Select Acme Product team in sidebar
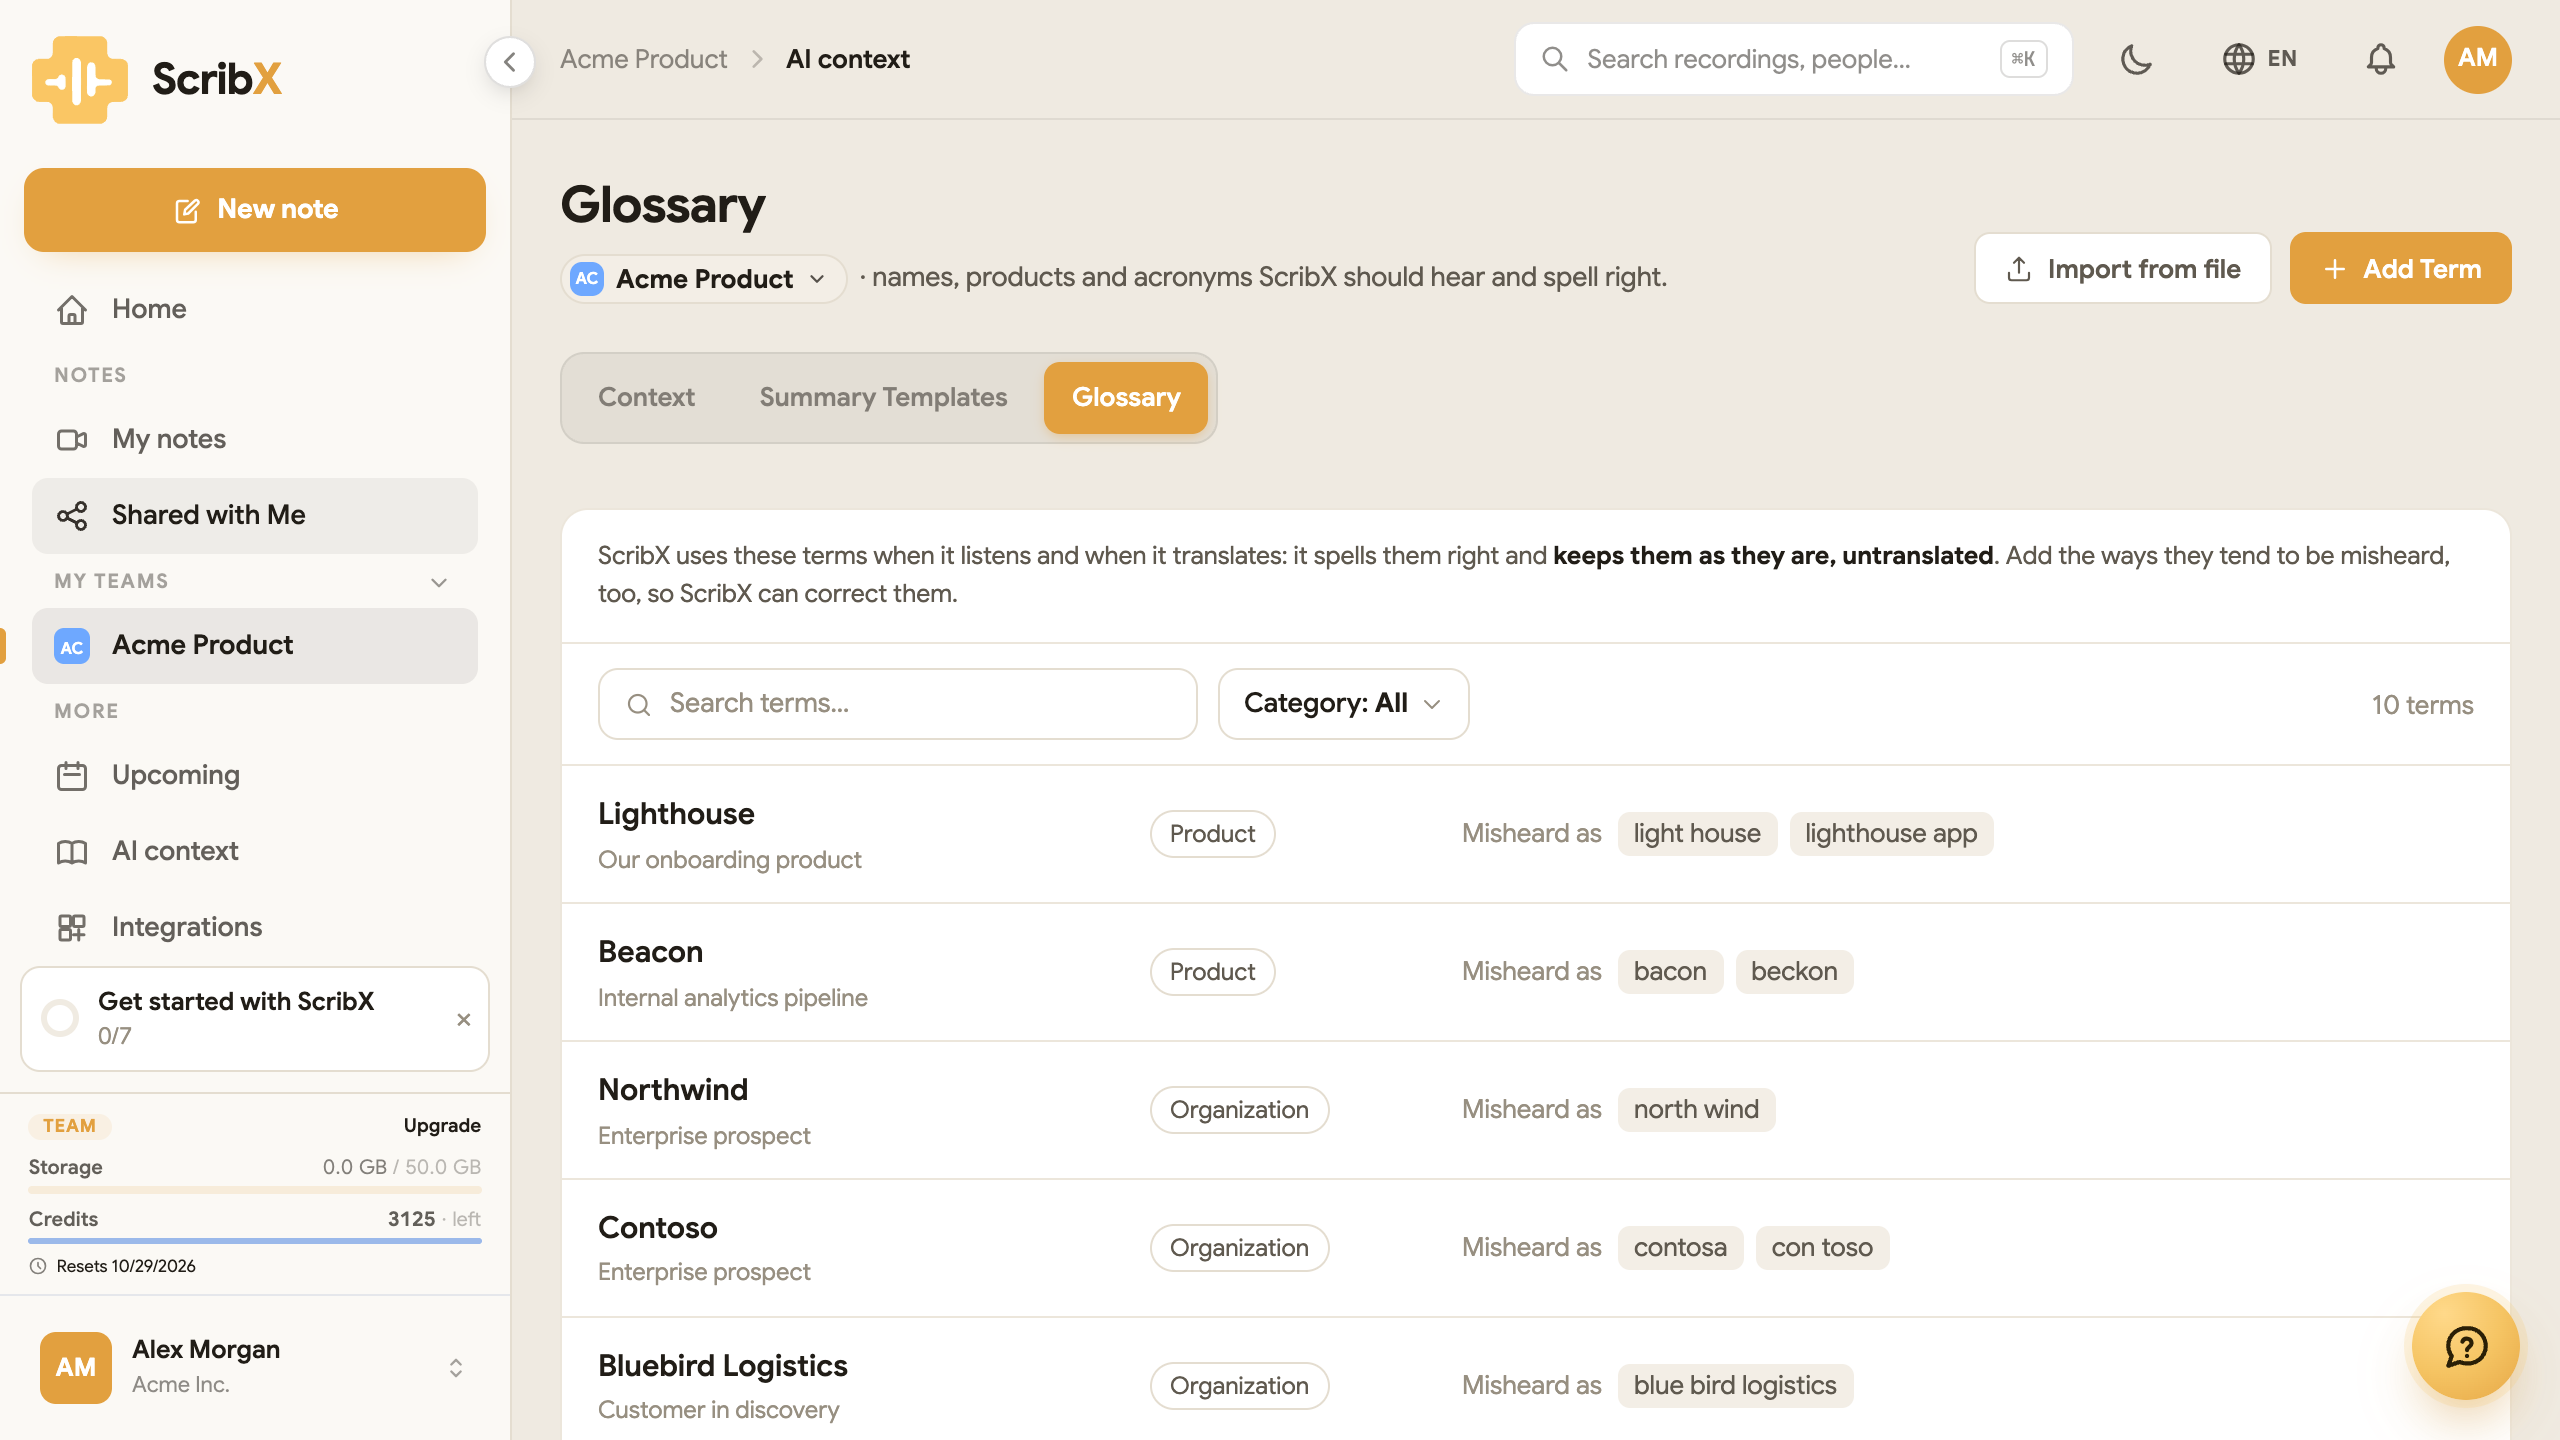The height and width of the screenshot is (1440, 2560). (255, 645)
